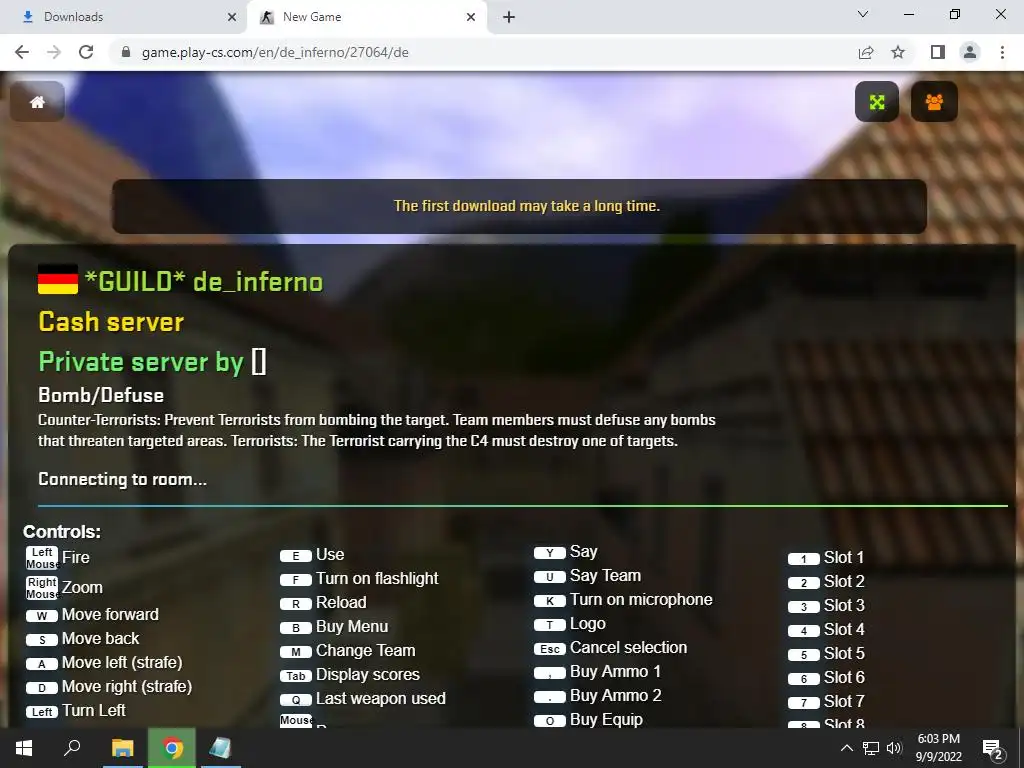Open a new tab with the plus button

pyautogui.click(x=509, y=17)
